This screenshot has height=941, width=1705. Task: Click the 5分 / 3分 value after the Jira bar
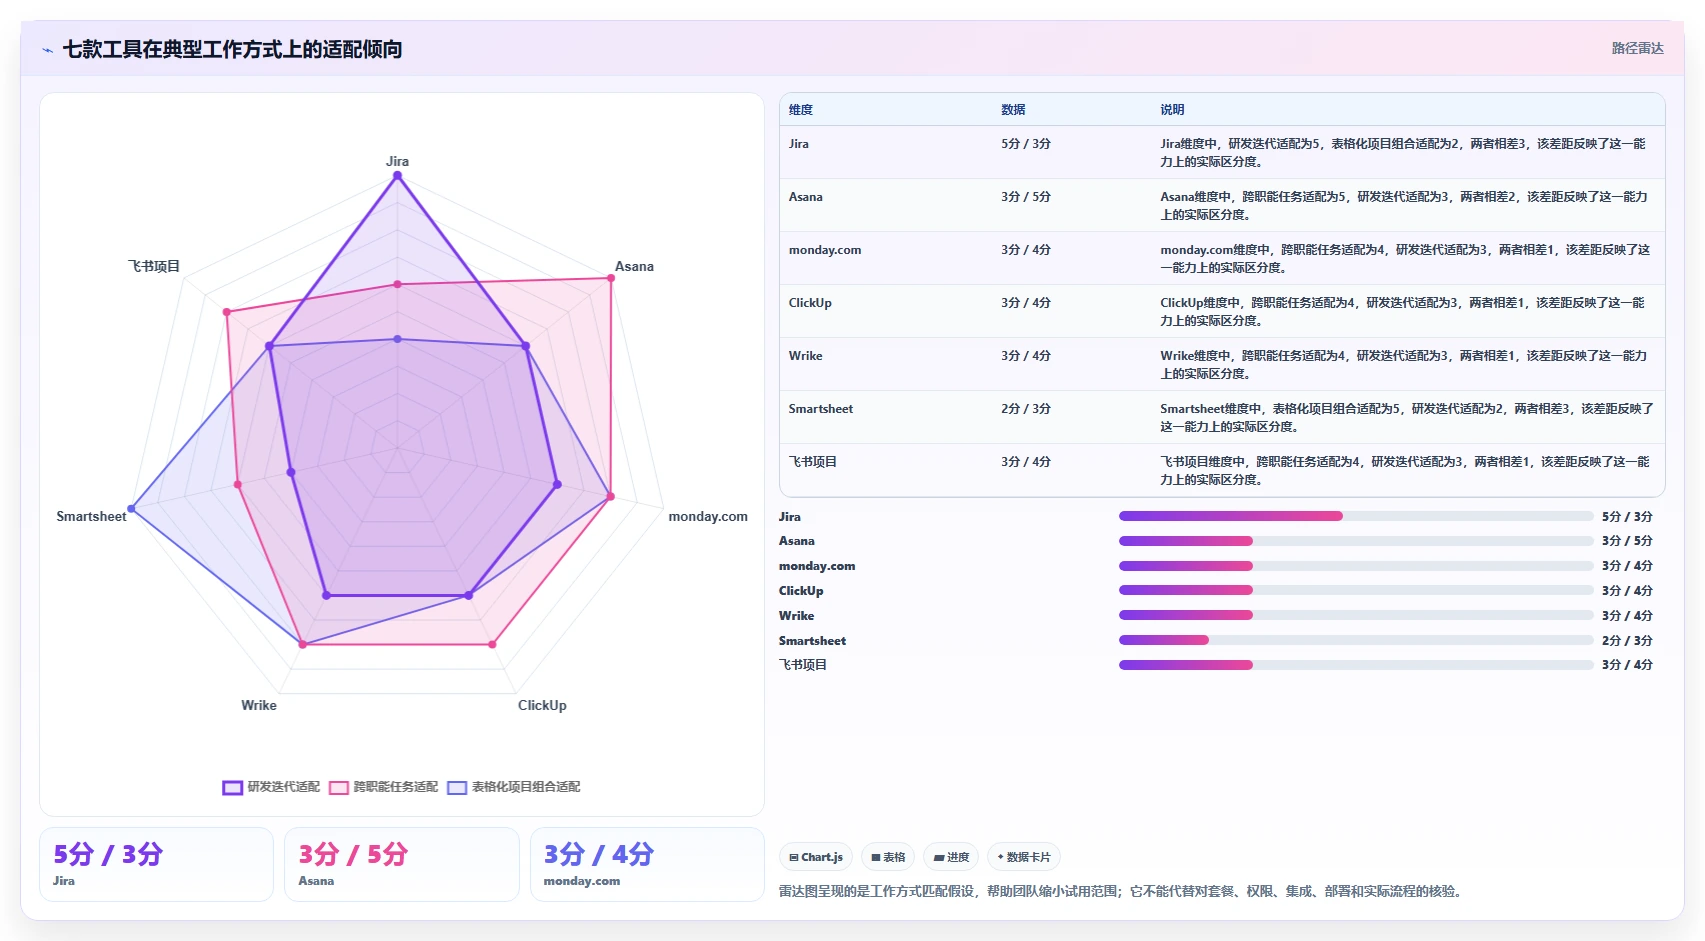[1627, 517]
